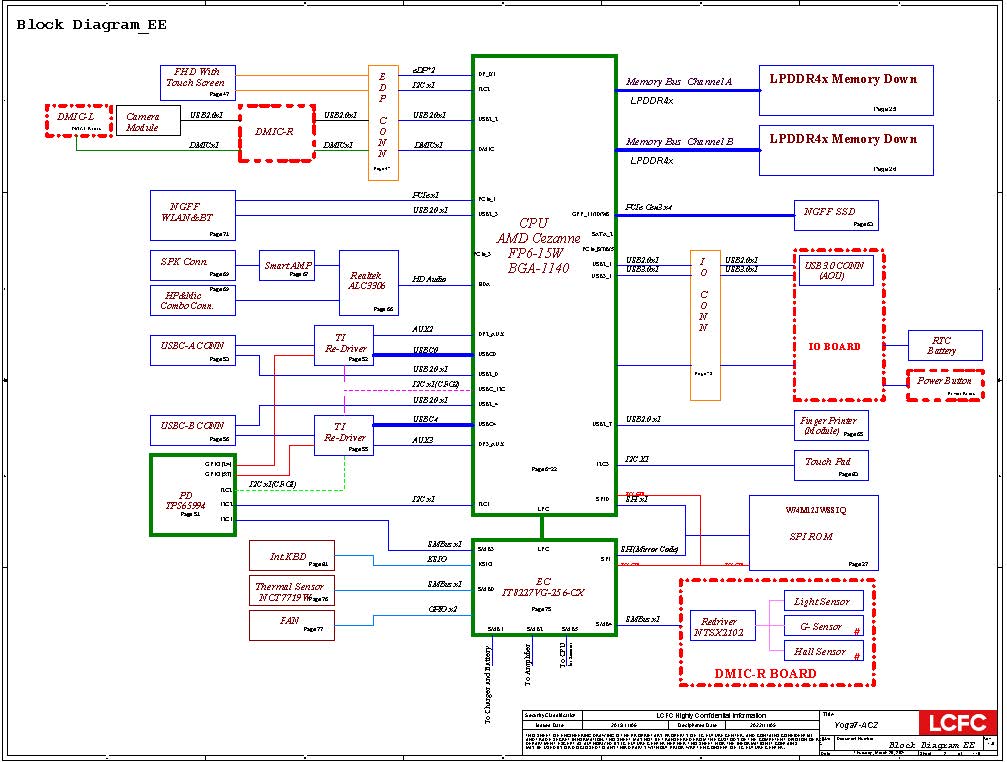Select the LCFC Highly Confidential Information text
Screen dimensions: 1007x762
click(x=711, y=715)
